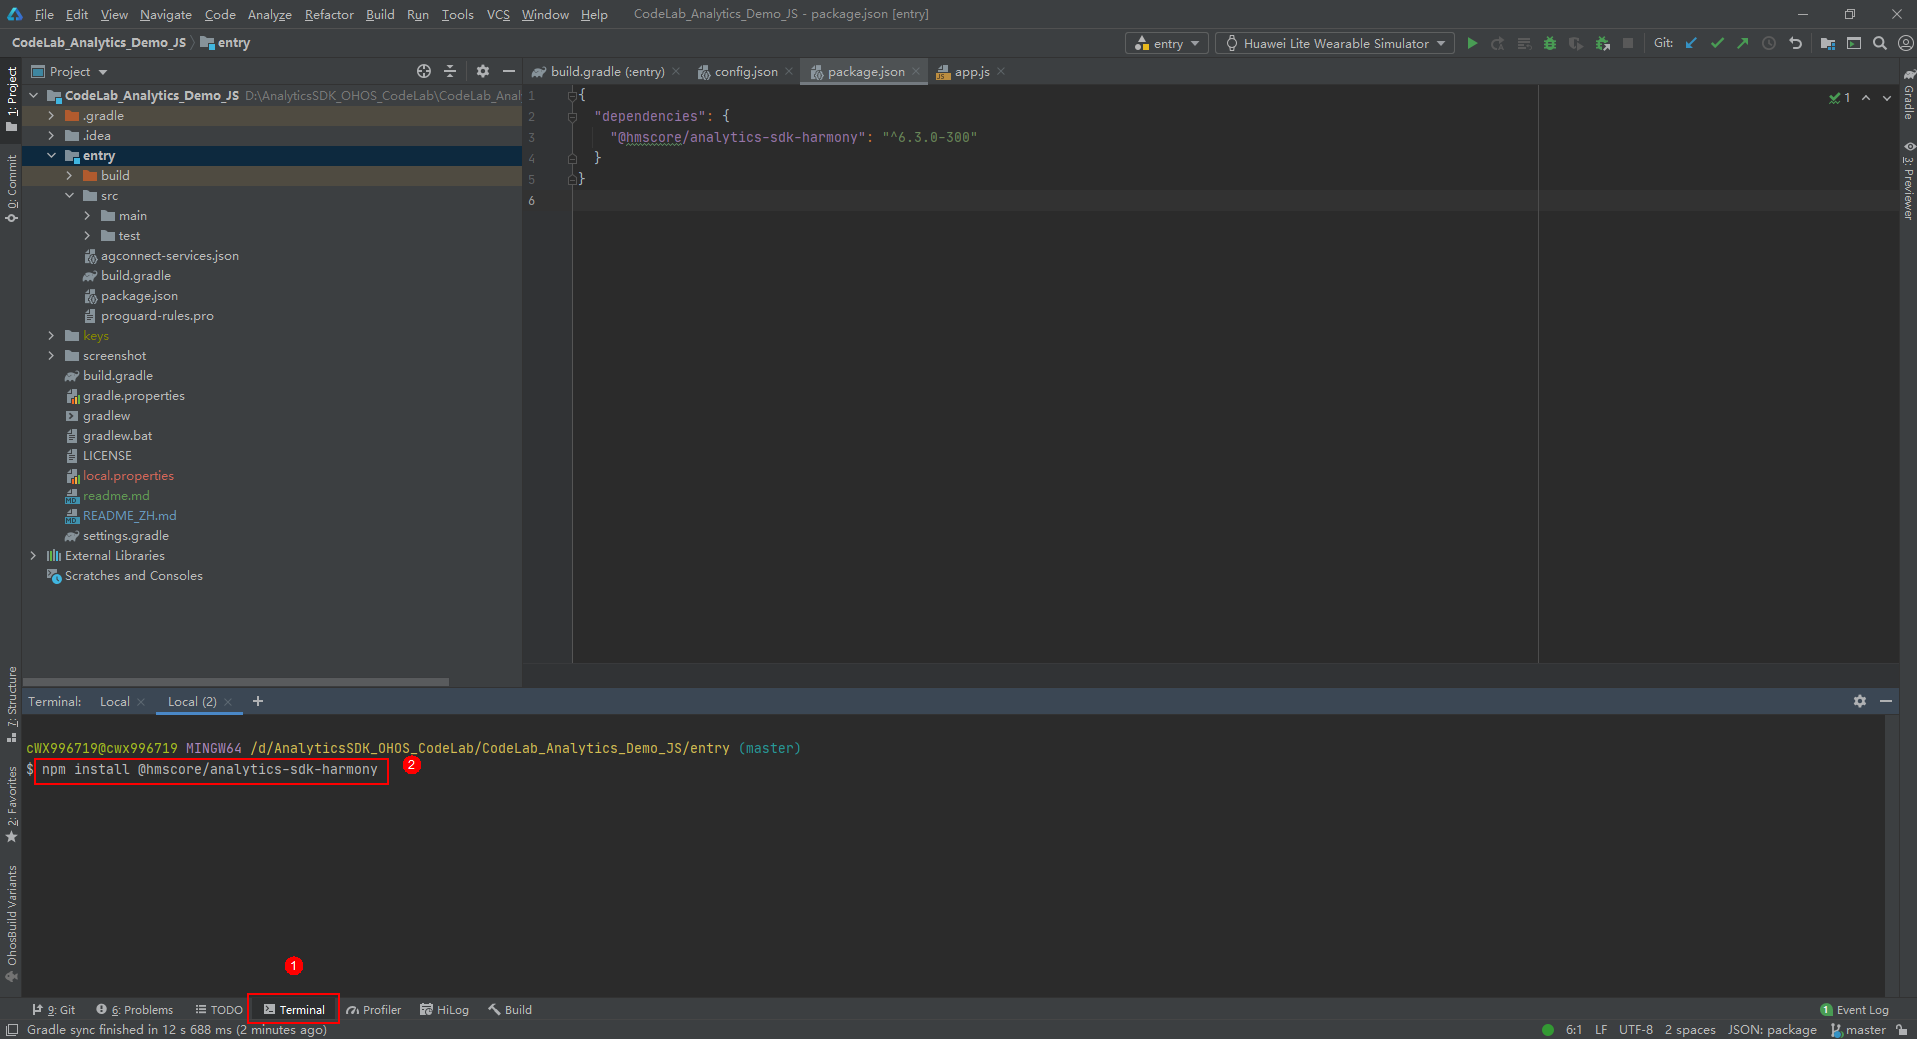The width and height of the screenshot is (1917, 1039).
Task: Open the Refactor menu
Action: [x=329, y=14]
